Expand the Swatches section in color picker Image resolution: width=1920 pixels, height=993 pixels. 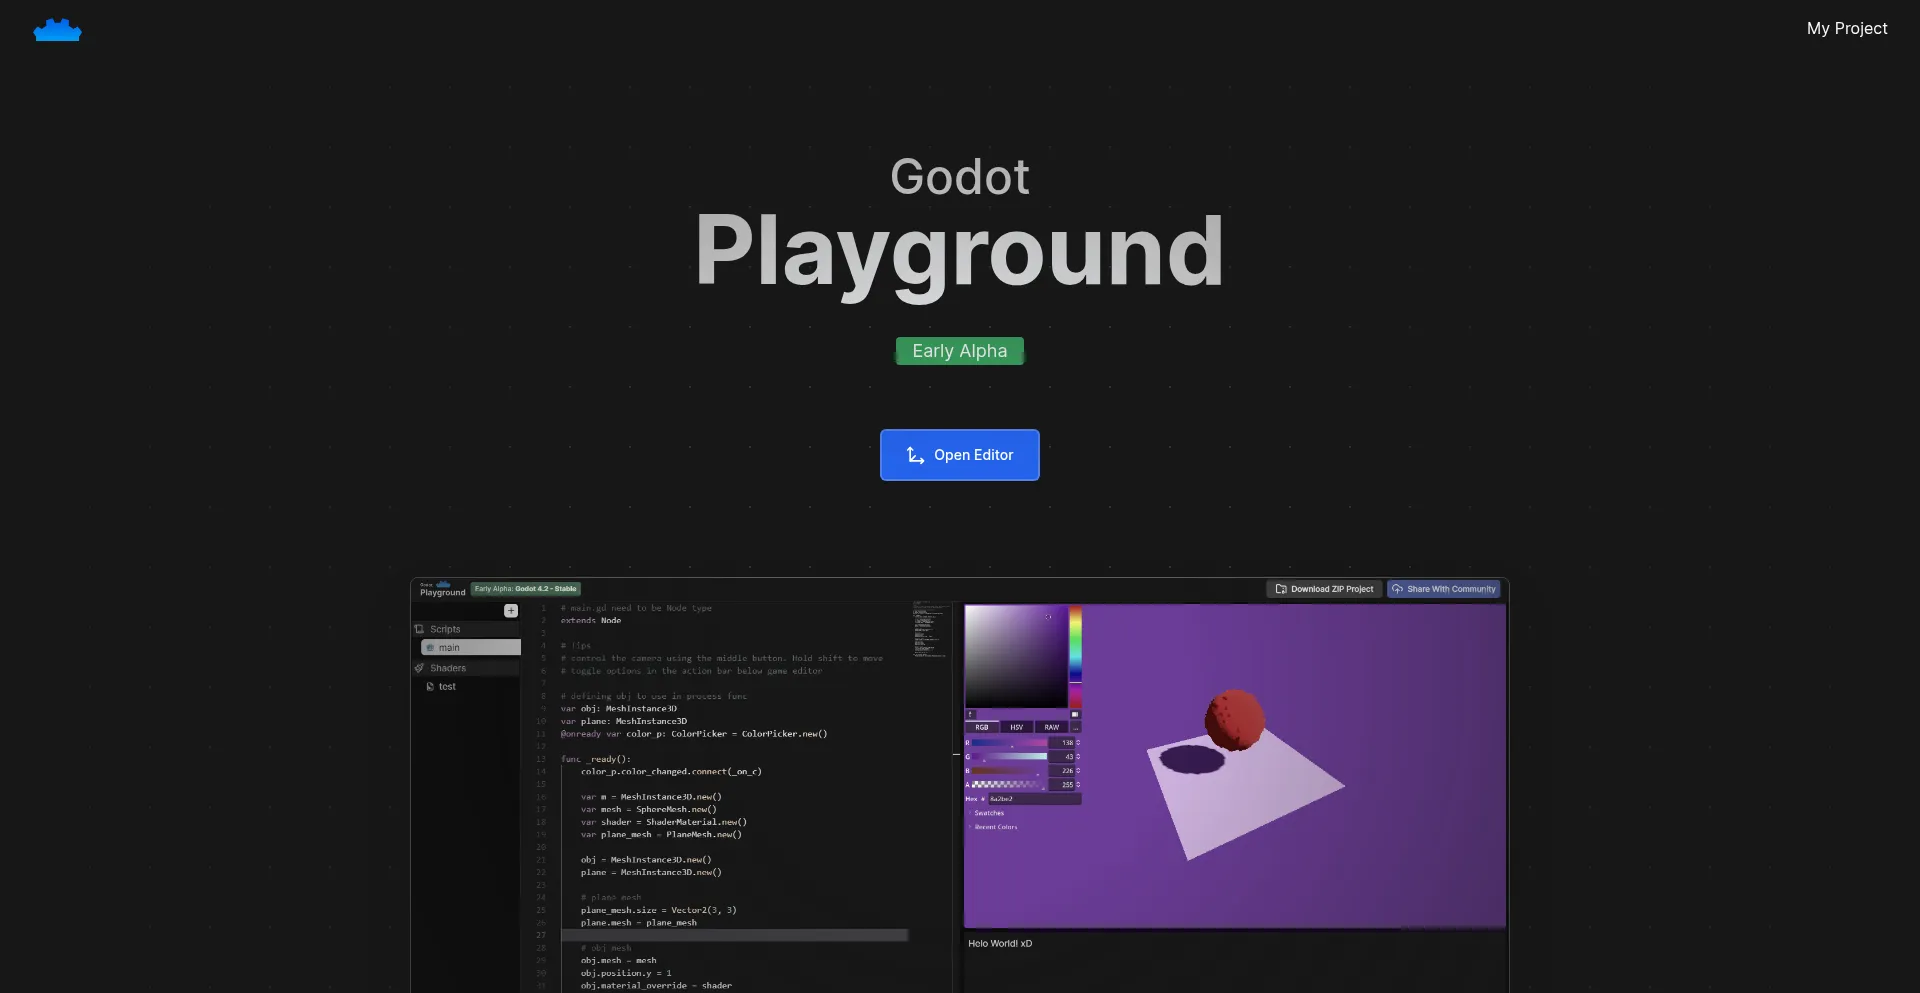point(987,813)
